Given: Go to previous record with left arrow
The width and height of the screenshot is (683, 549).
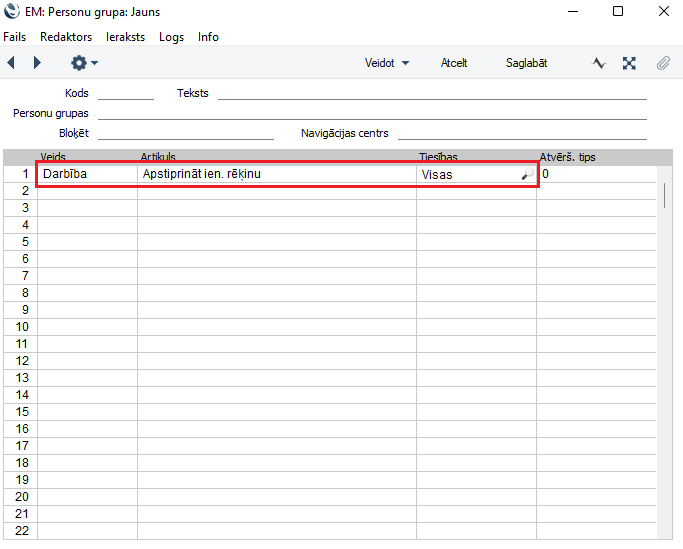Looking at the screenshot, I should [11, 63].
